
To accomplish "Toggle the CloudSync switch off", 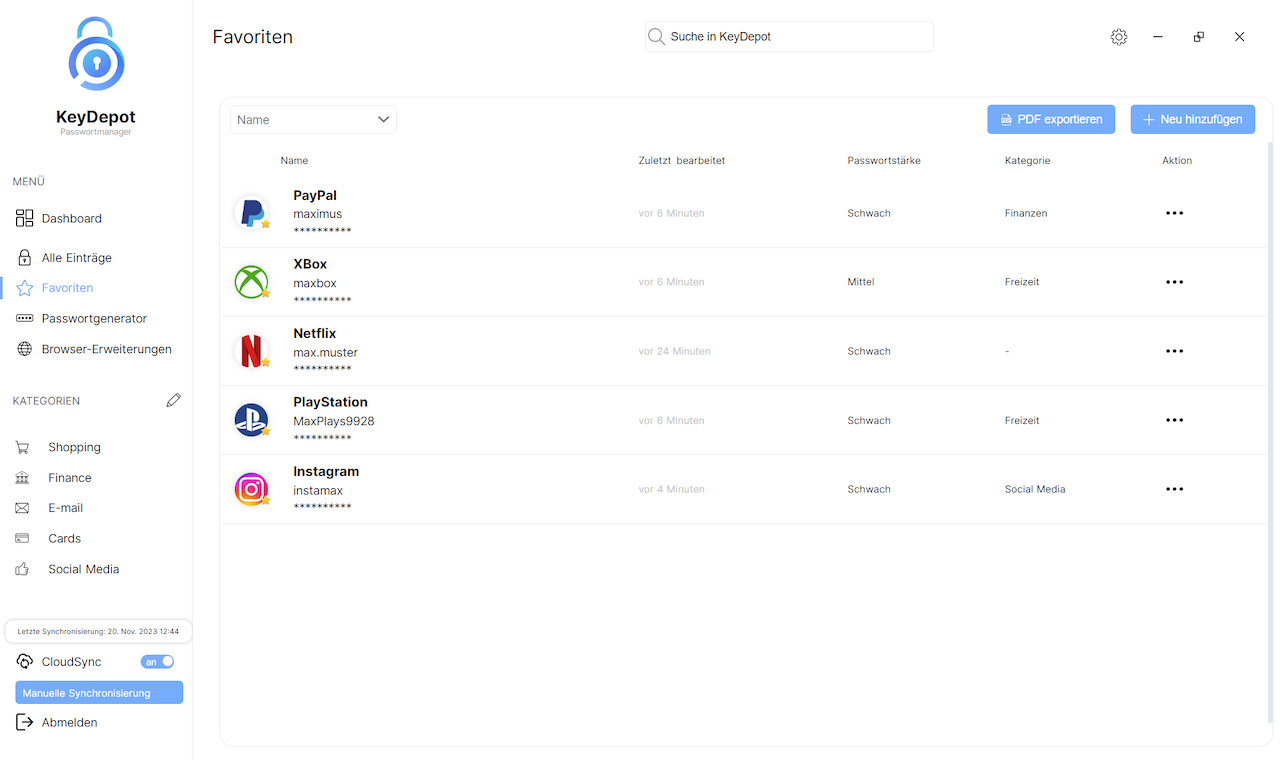I will click(x=158, y=662).
